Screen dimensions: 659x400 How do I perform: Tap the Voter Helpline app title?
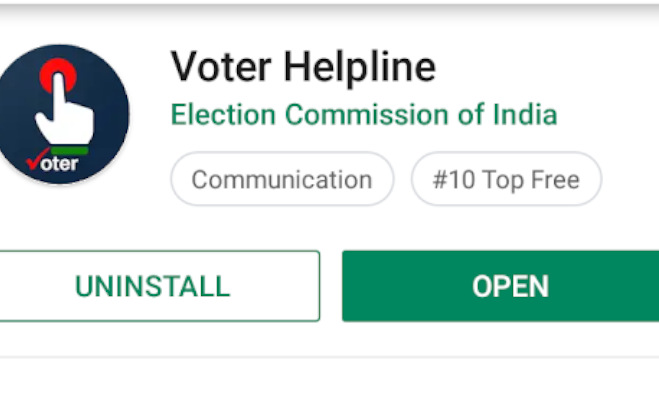[x=303, y=67]
